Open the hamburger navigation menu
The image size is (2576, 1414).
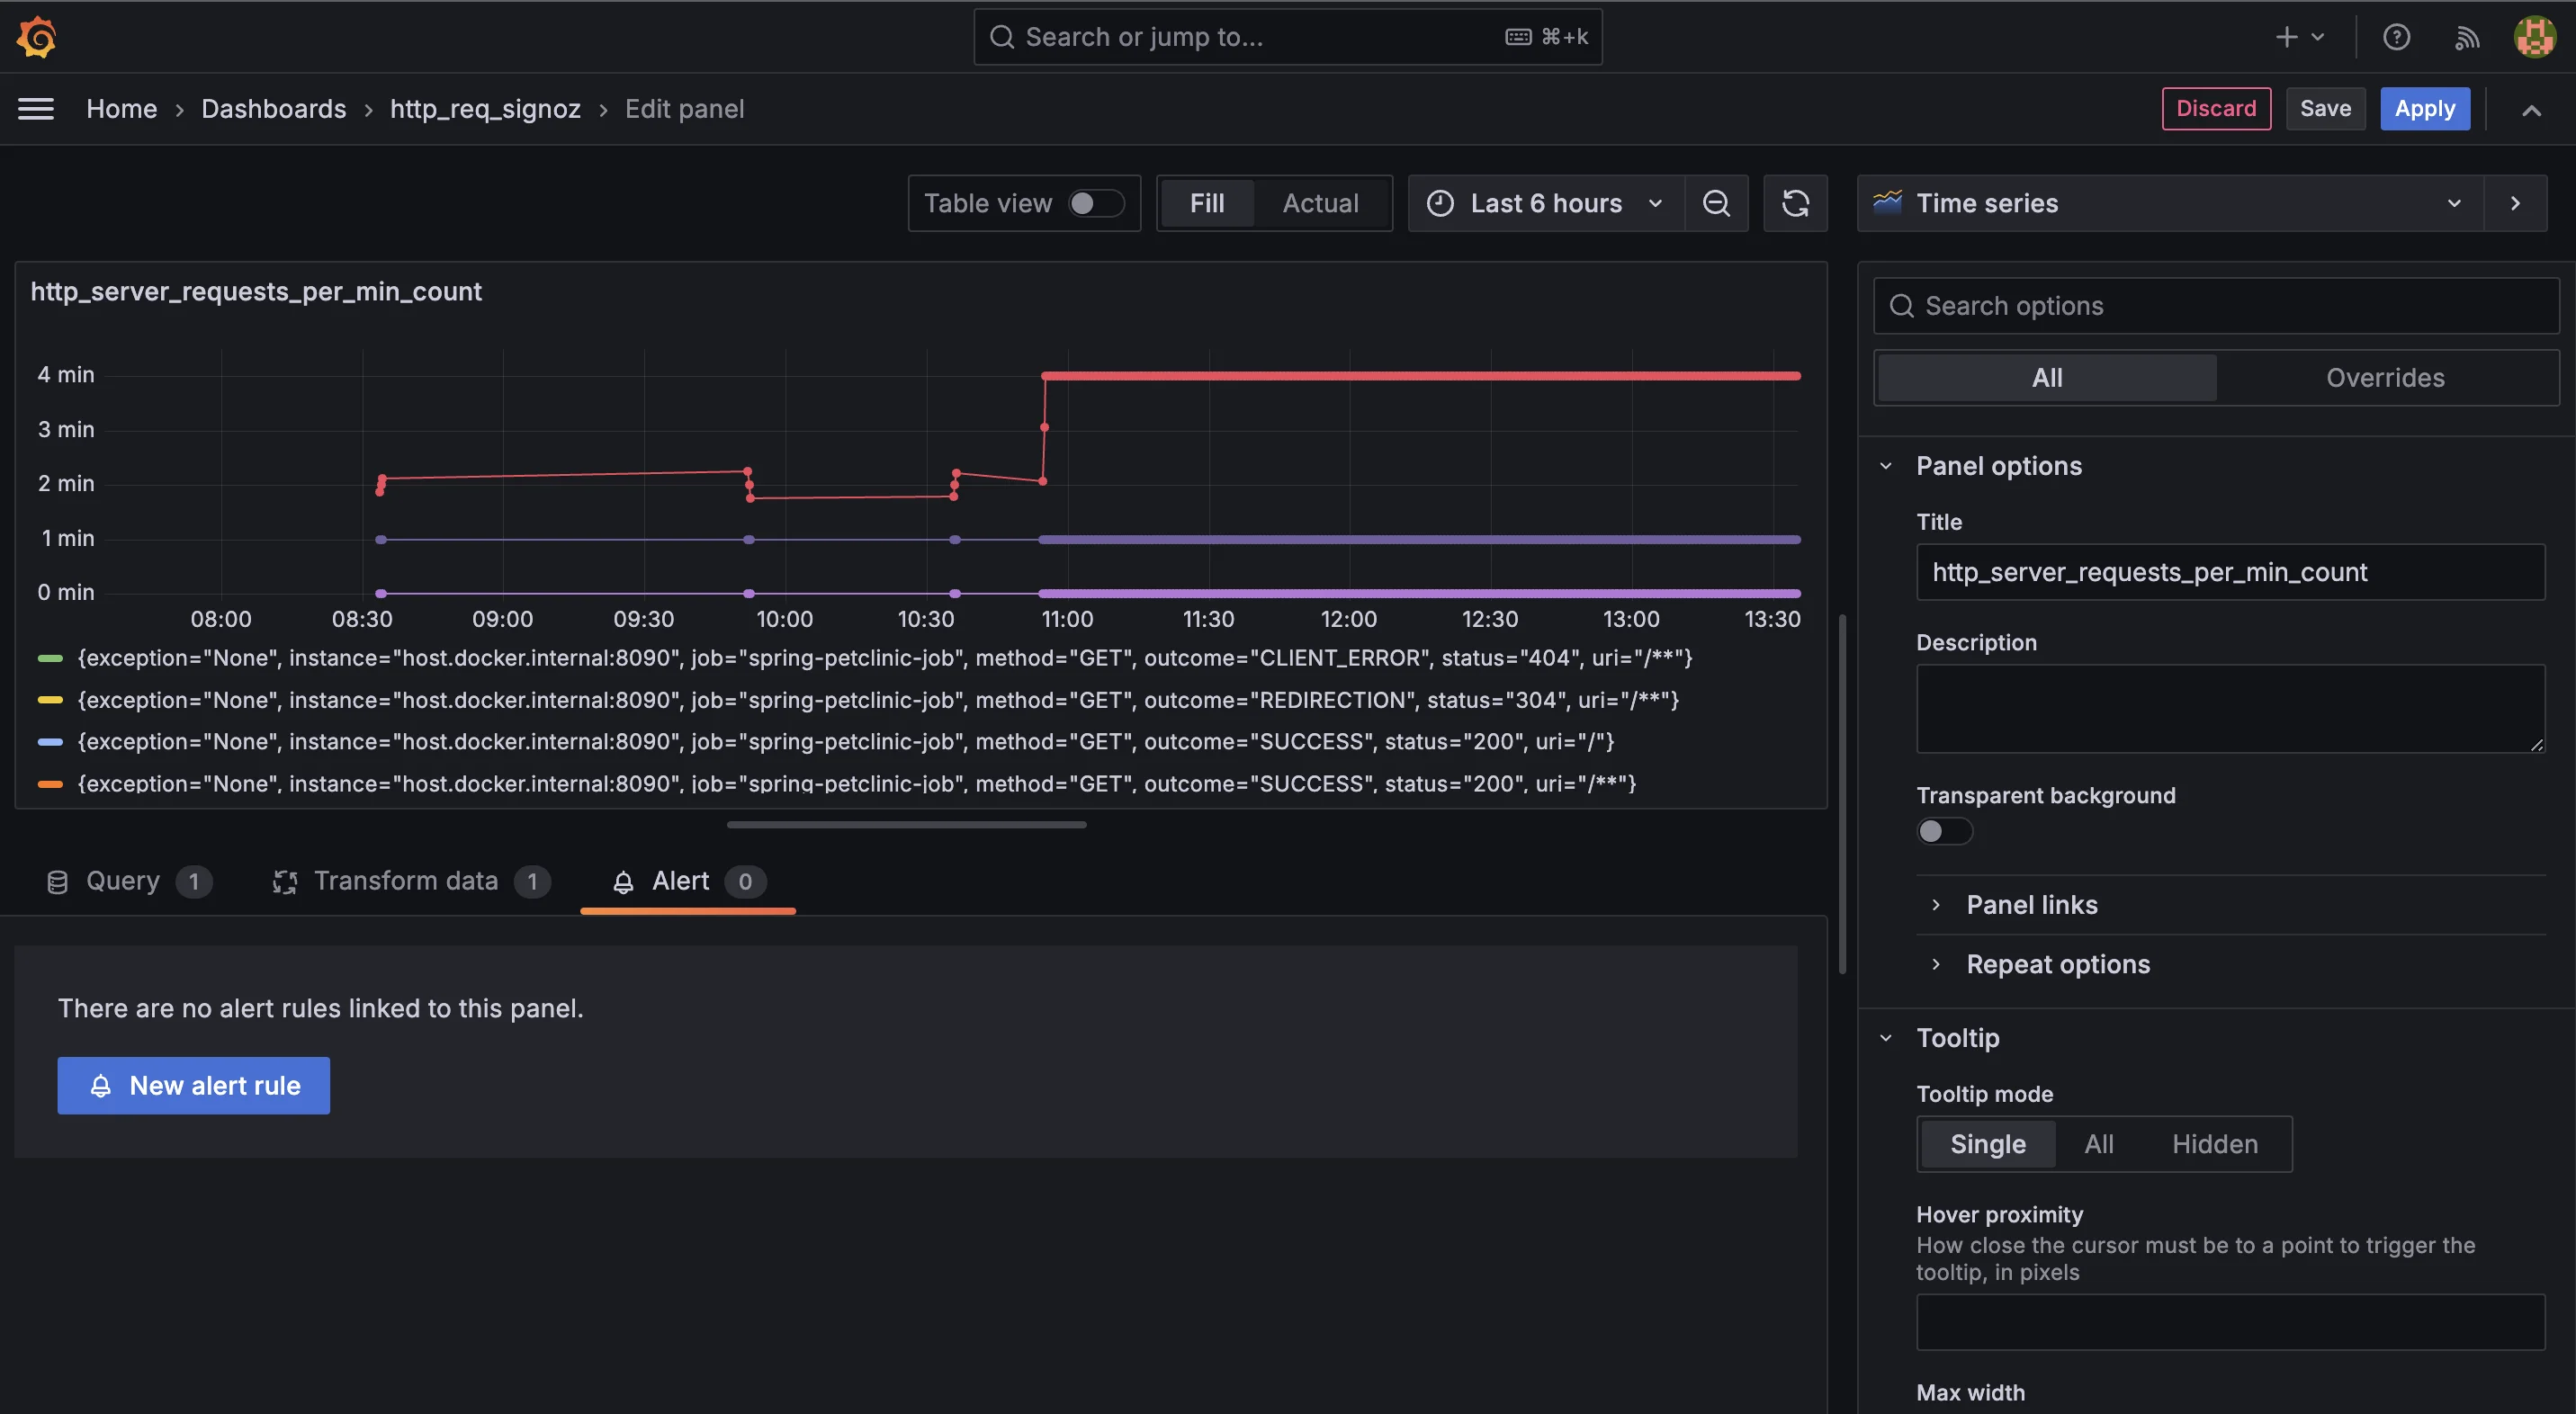(36, 108)
